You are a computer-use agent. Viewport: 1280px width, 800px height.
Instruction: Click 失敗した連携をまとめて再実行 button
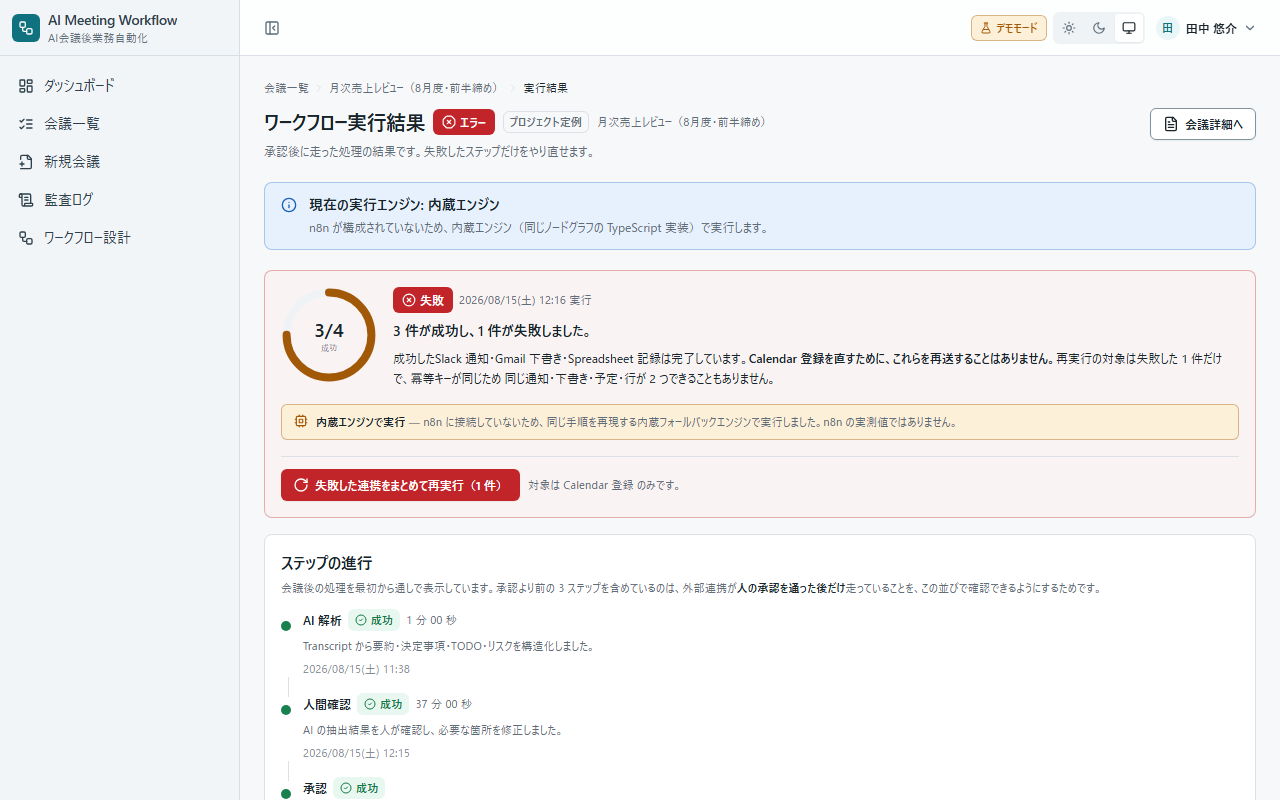click(x=400, y=485)
